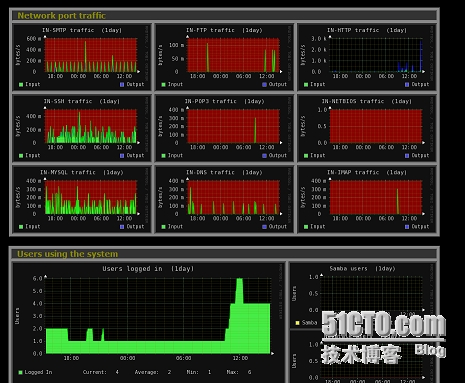Image resolution: width=465 pixels, height=383 pixels.
Task: Click the green Input swatch in IN-DNS legend
Action: (x=163, y=227)
